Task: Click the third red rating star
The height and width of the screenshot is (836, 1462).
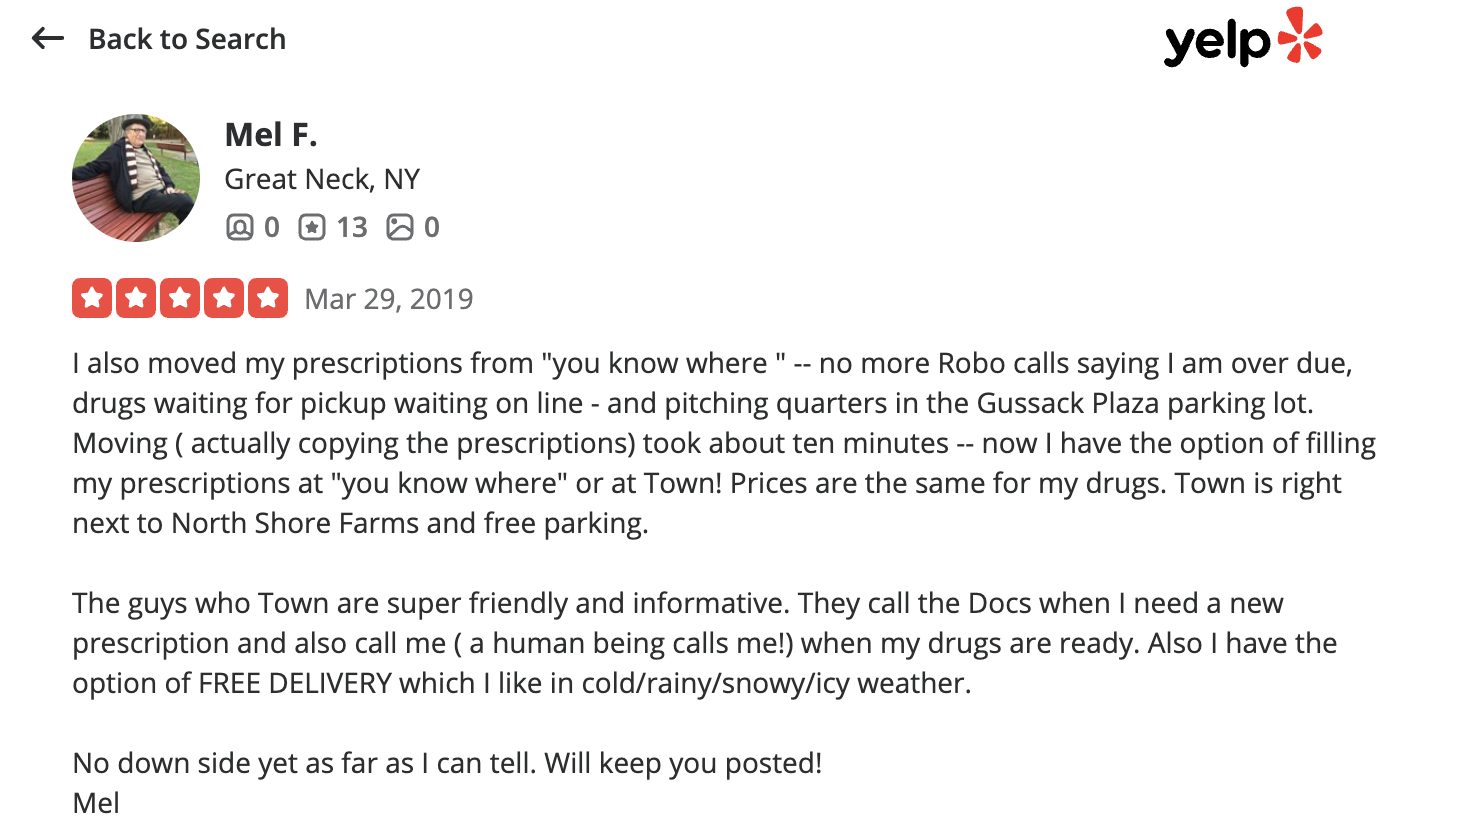Action: click(180, 298)
